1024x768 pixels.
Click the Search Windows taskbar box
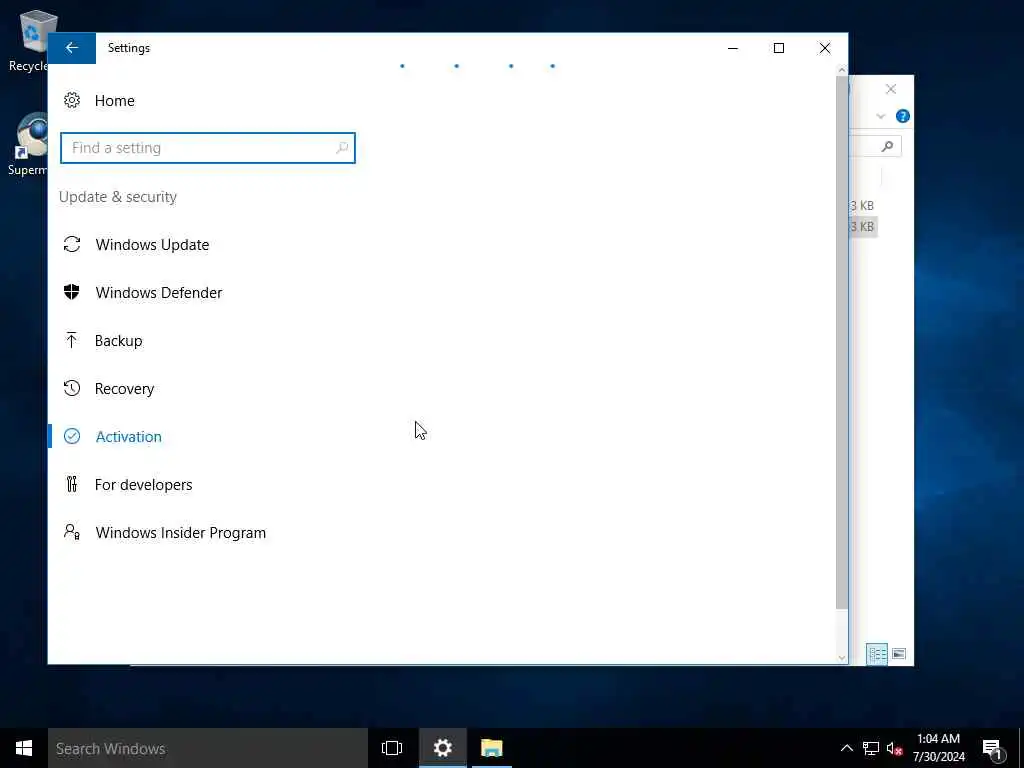coord(208,748)
